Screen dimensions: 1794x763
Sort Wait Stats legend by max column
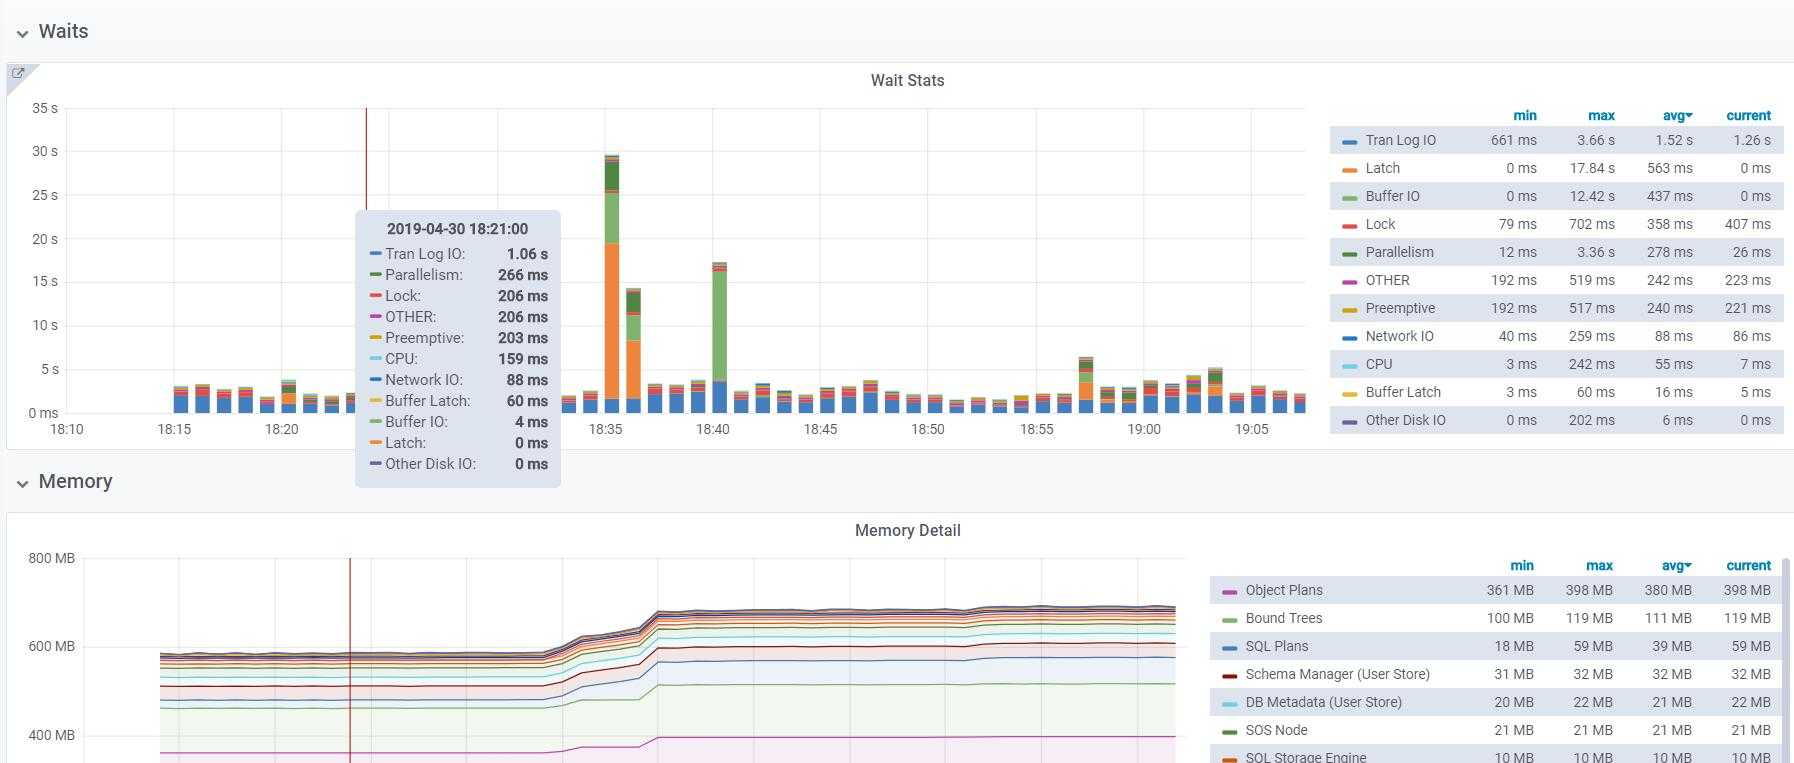point(1601,116)
